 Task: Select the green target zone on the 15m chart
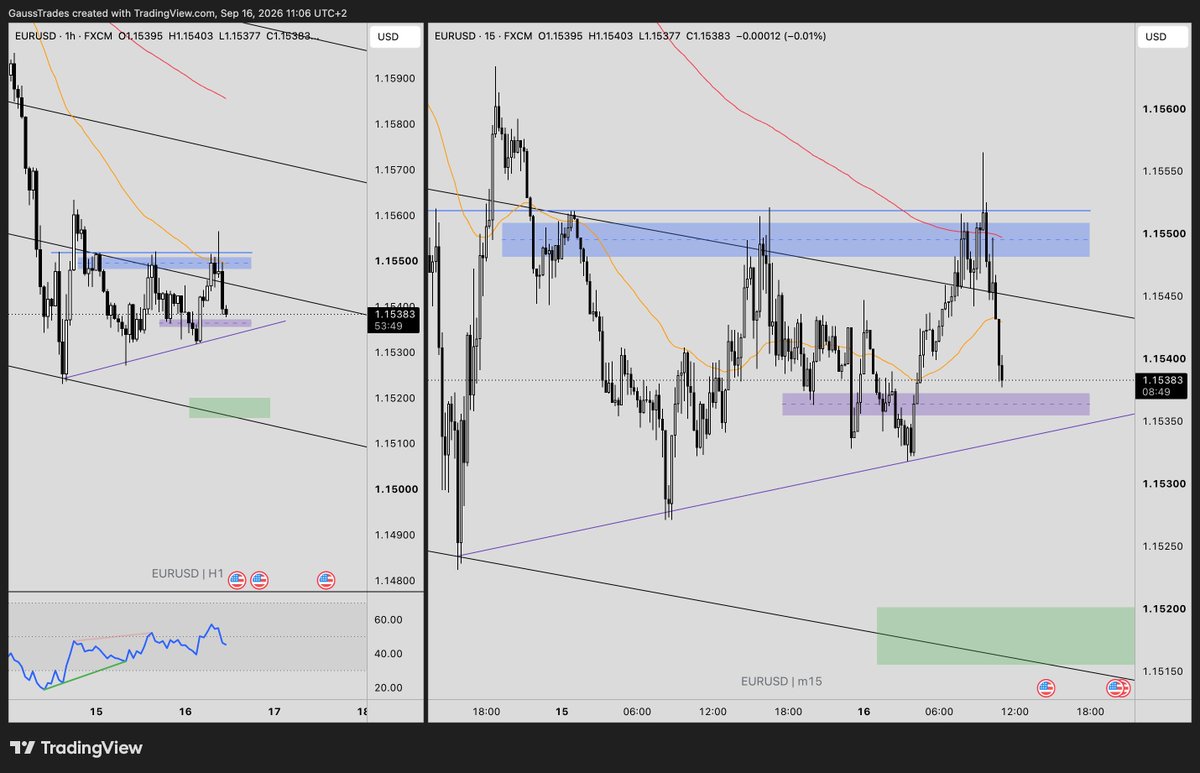[1005, 635]
